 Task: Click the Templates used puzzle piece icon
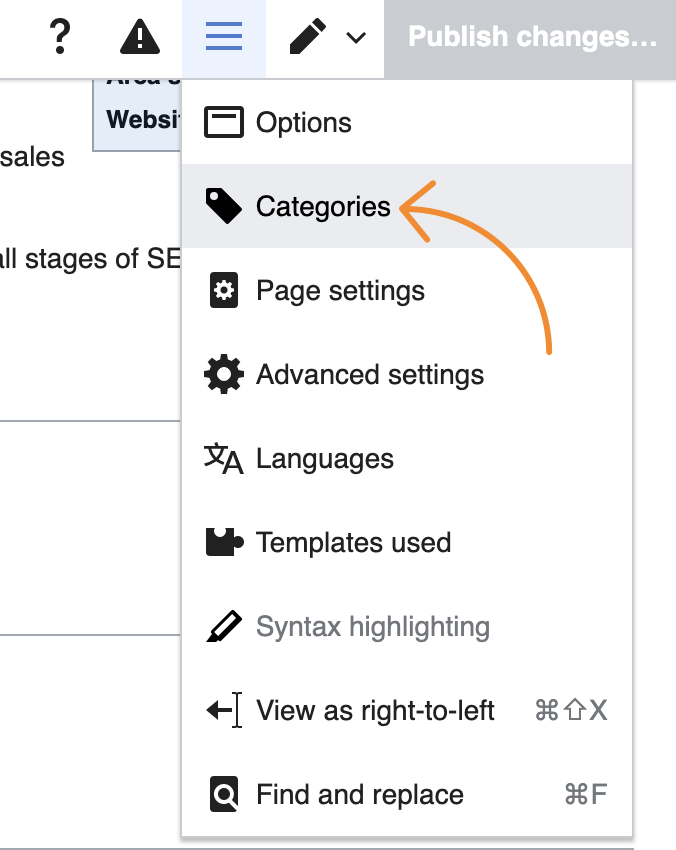point(225,542)
